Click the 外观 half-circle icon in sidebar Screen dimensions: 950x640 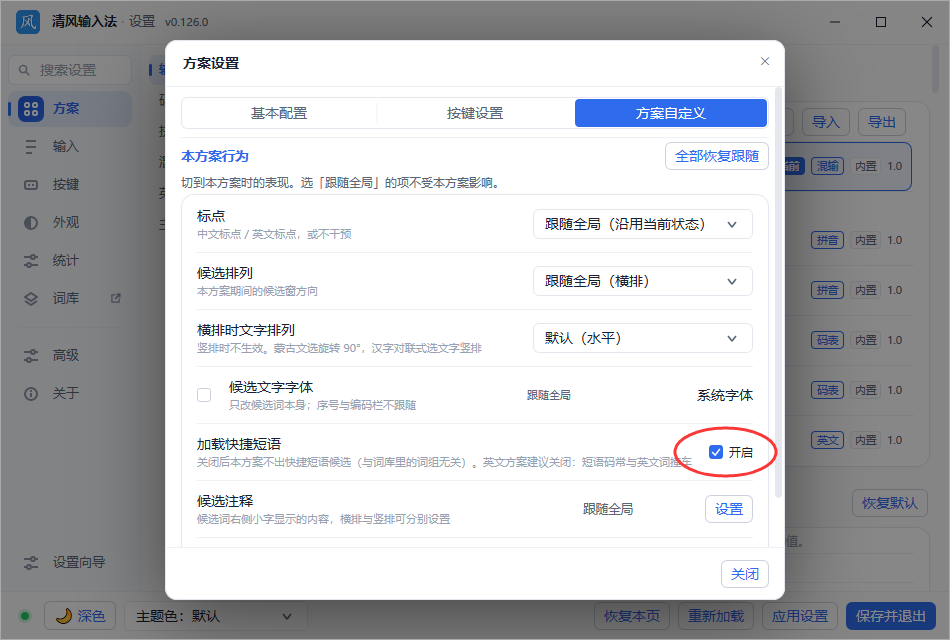[31, 222]
